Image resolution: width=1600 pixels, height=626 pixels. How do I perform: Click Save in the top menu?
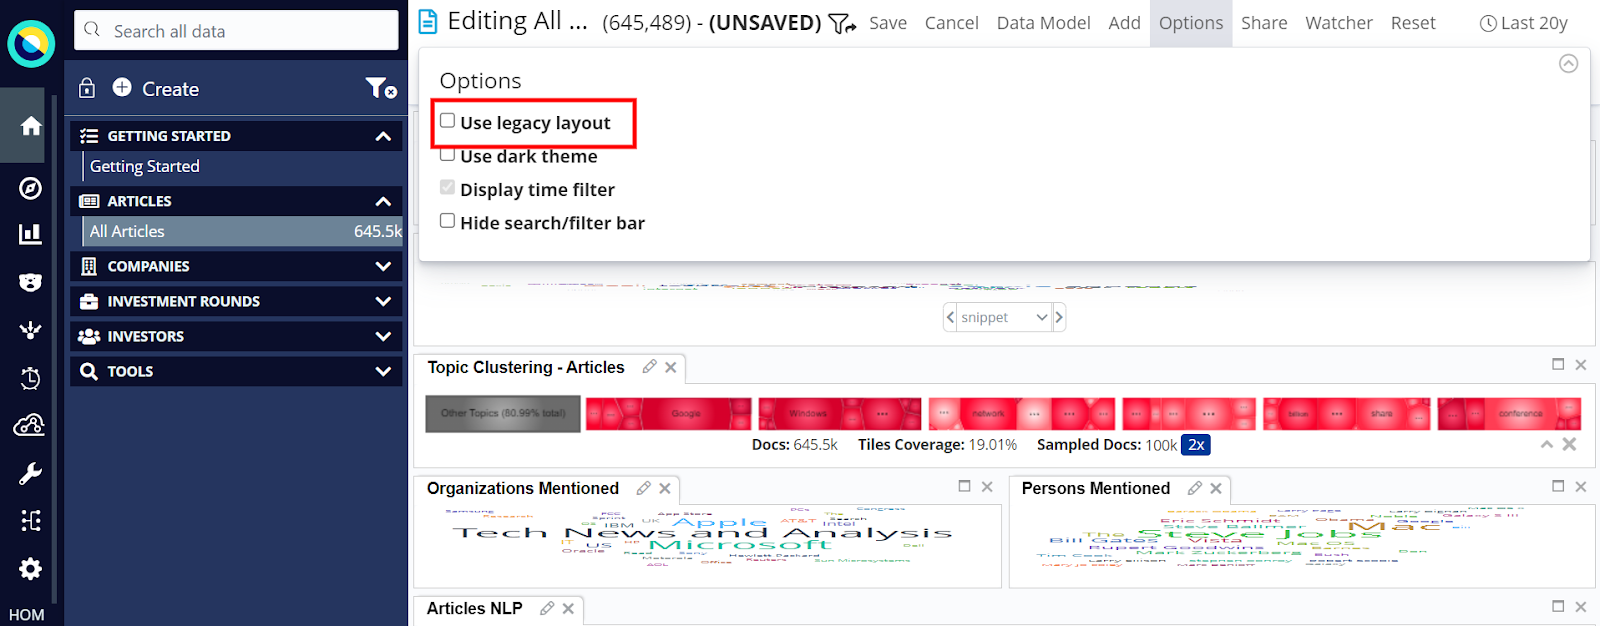coord(888,23)
